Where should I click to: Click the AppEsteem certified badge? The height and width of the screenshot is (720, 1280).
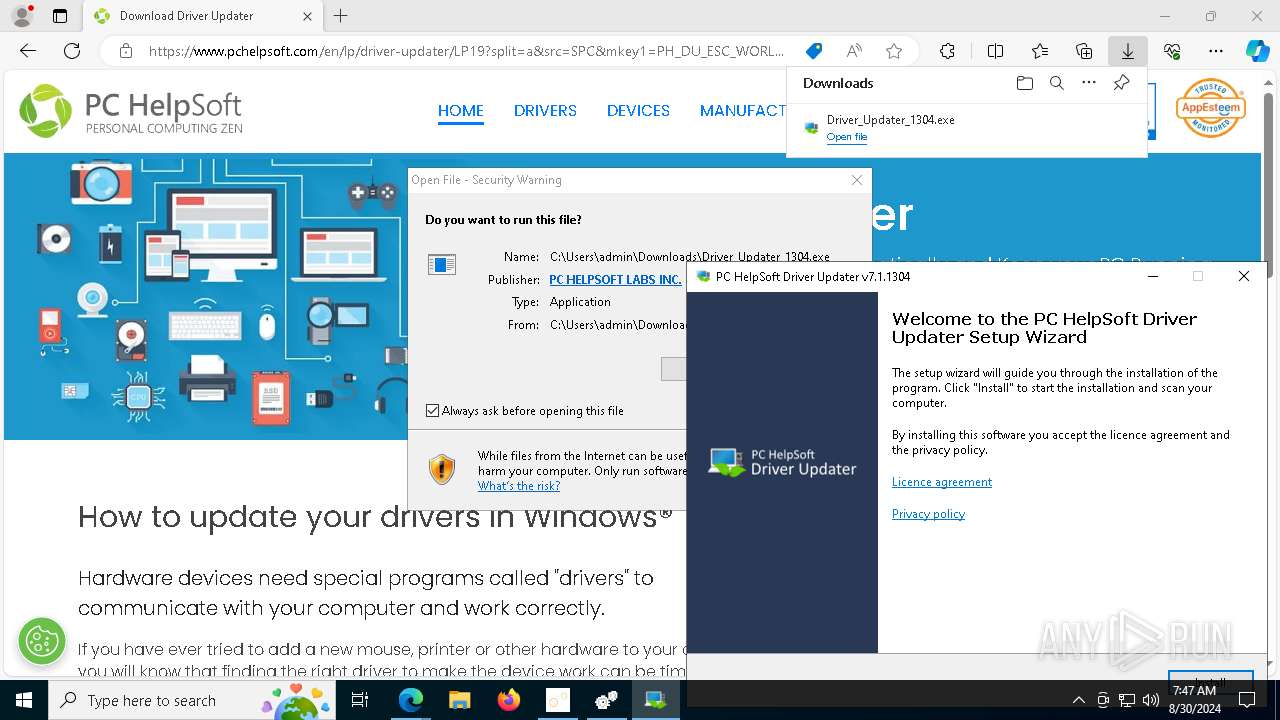[1210, 108]
